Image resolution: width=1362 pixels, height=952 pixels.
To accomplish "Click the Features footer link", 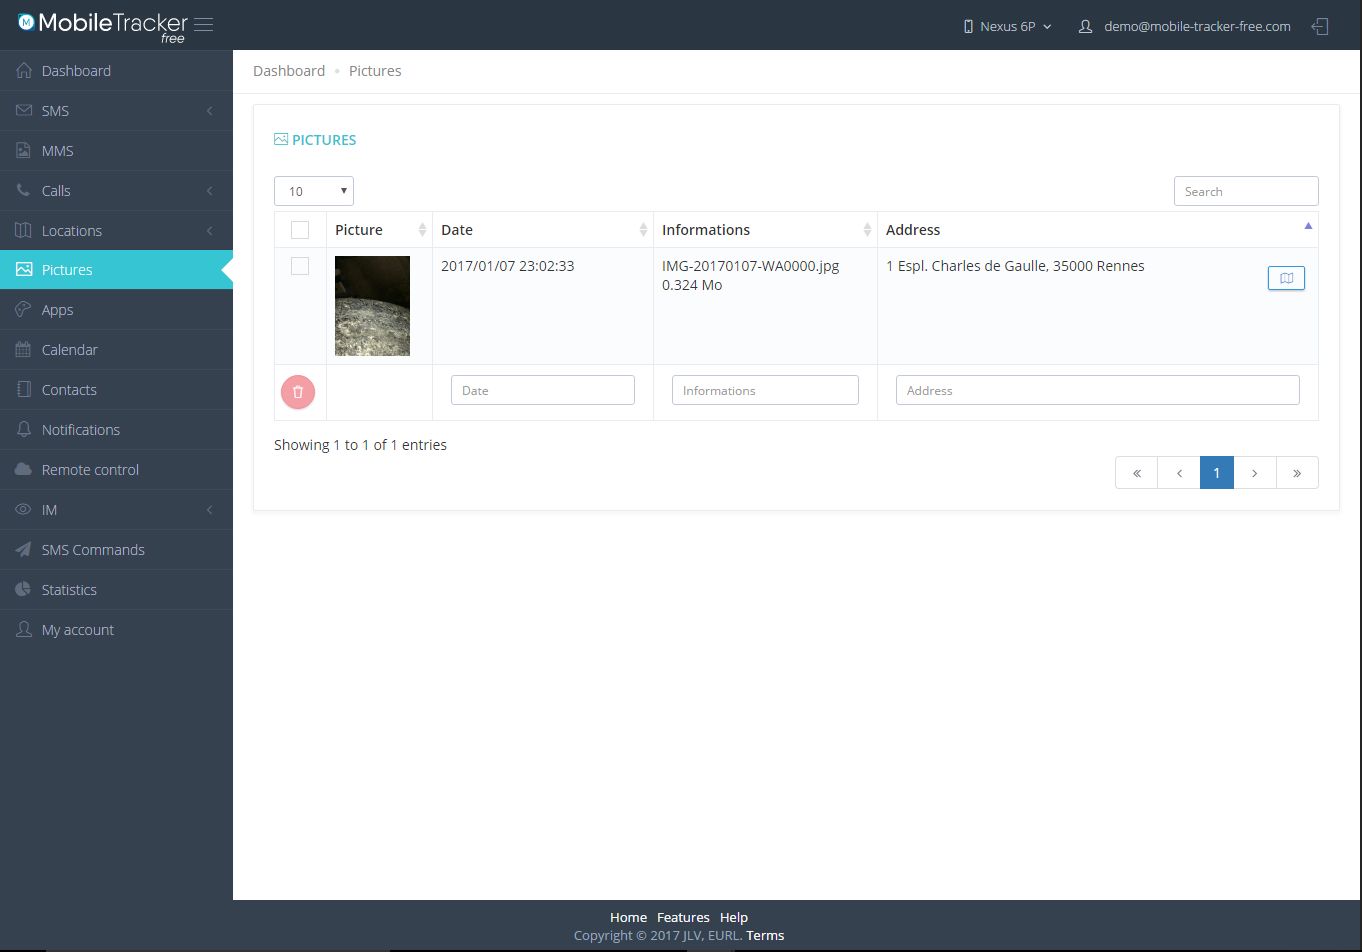I will coord(683,917).
